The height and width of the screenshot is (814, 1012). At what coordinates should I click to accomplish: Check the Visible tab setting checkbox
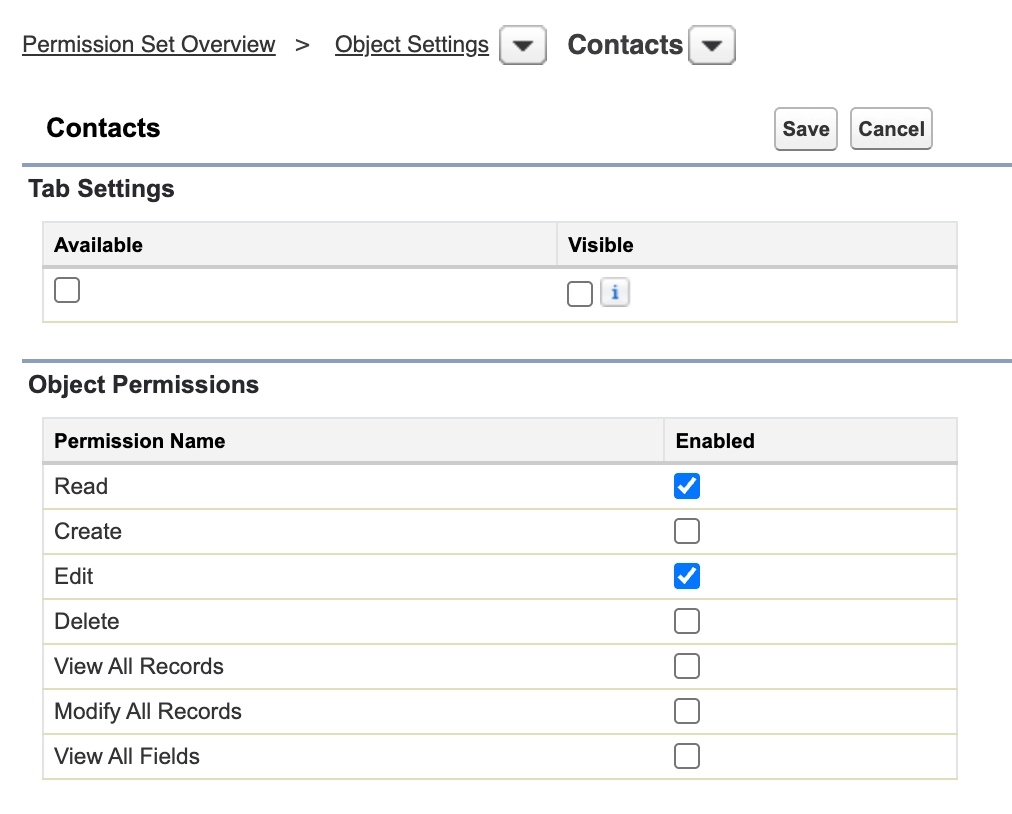(x=580, y=294)
